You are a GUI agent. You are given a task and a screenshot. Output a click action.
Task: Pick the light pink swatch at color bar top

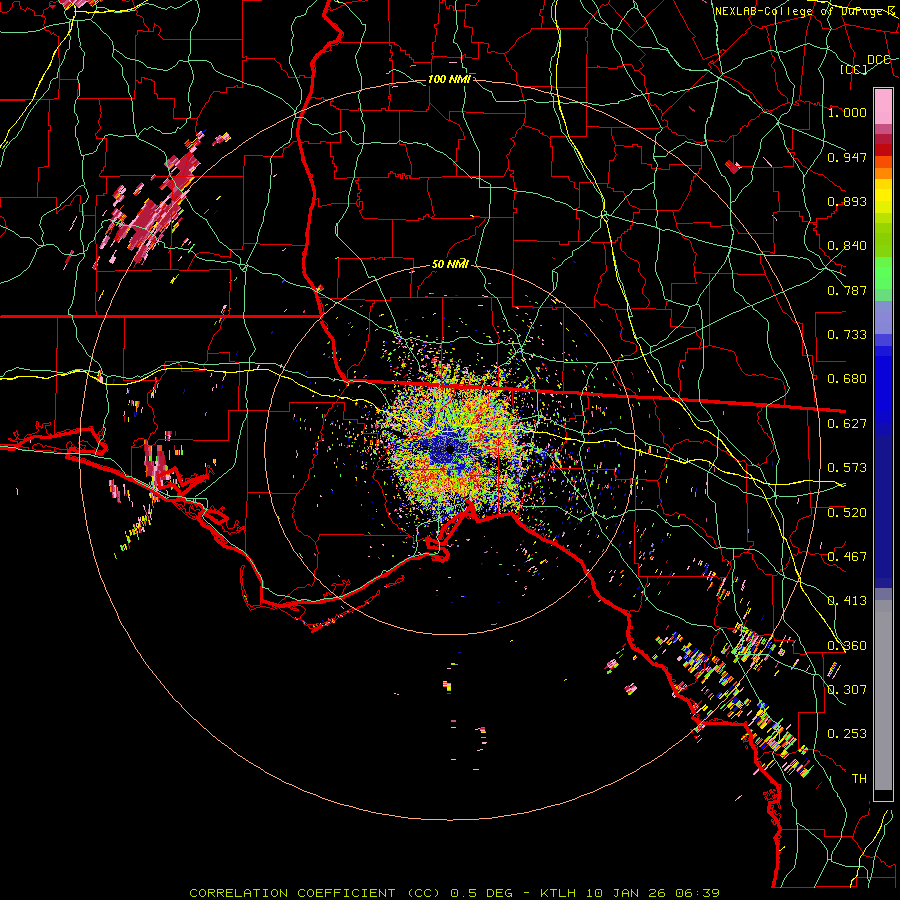tap(883, 106)
